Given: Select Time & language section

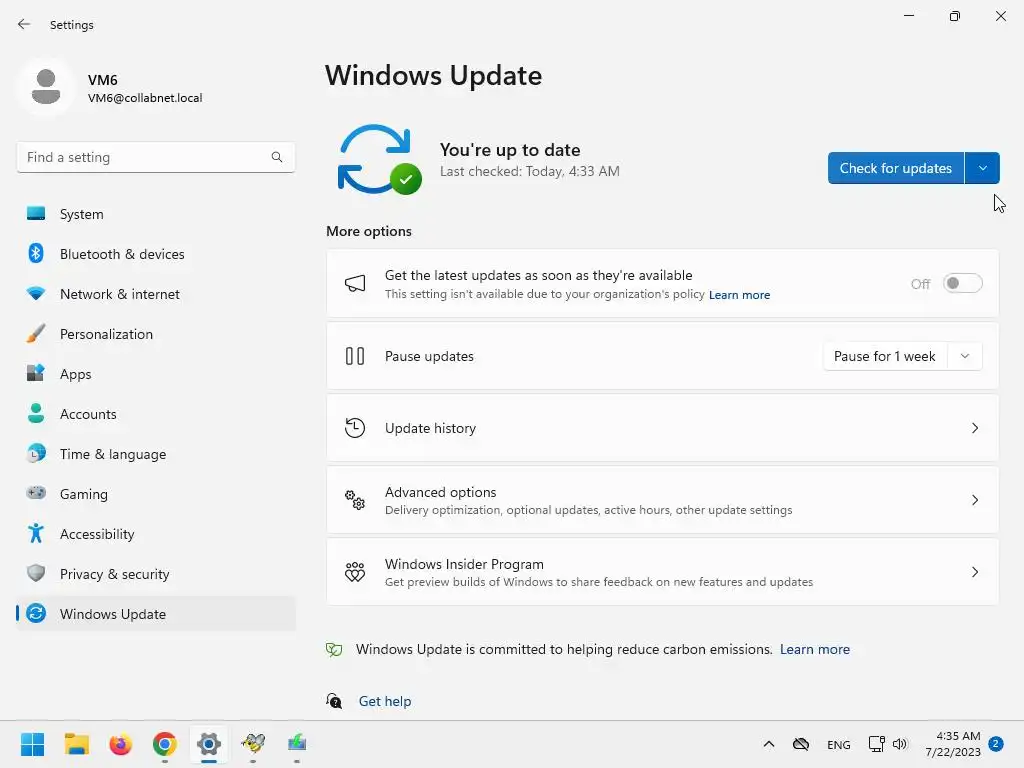Looking at the screenshot, I should 156,453.
